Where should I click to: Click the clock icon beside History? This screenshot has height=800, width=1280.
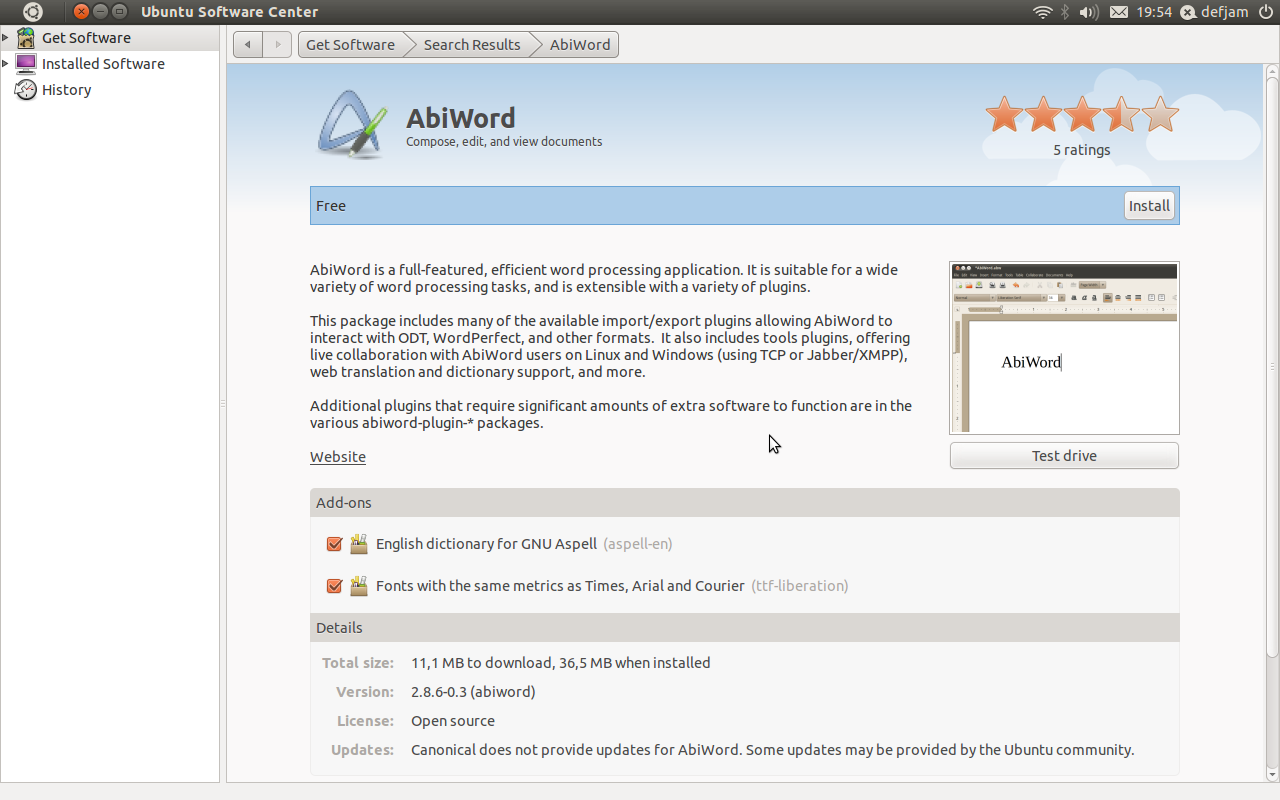[x=26, y=90]
